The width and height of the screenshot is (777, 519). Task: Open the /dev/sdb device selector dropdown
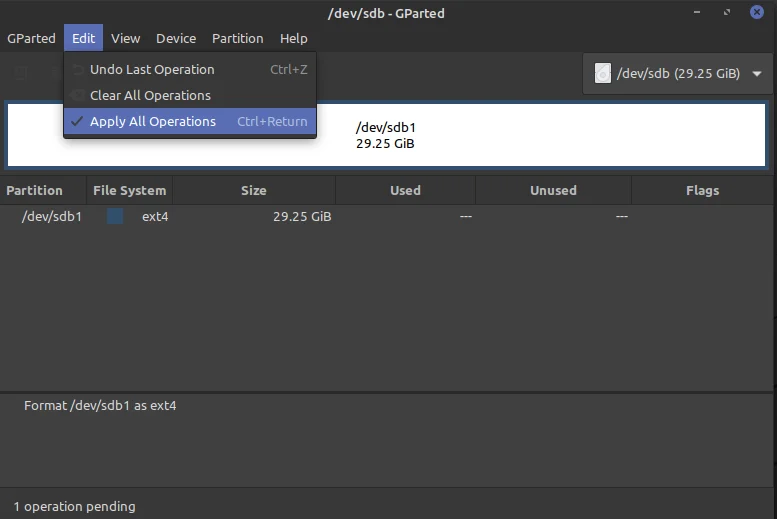pyautogui.click(x=677, y=73)
